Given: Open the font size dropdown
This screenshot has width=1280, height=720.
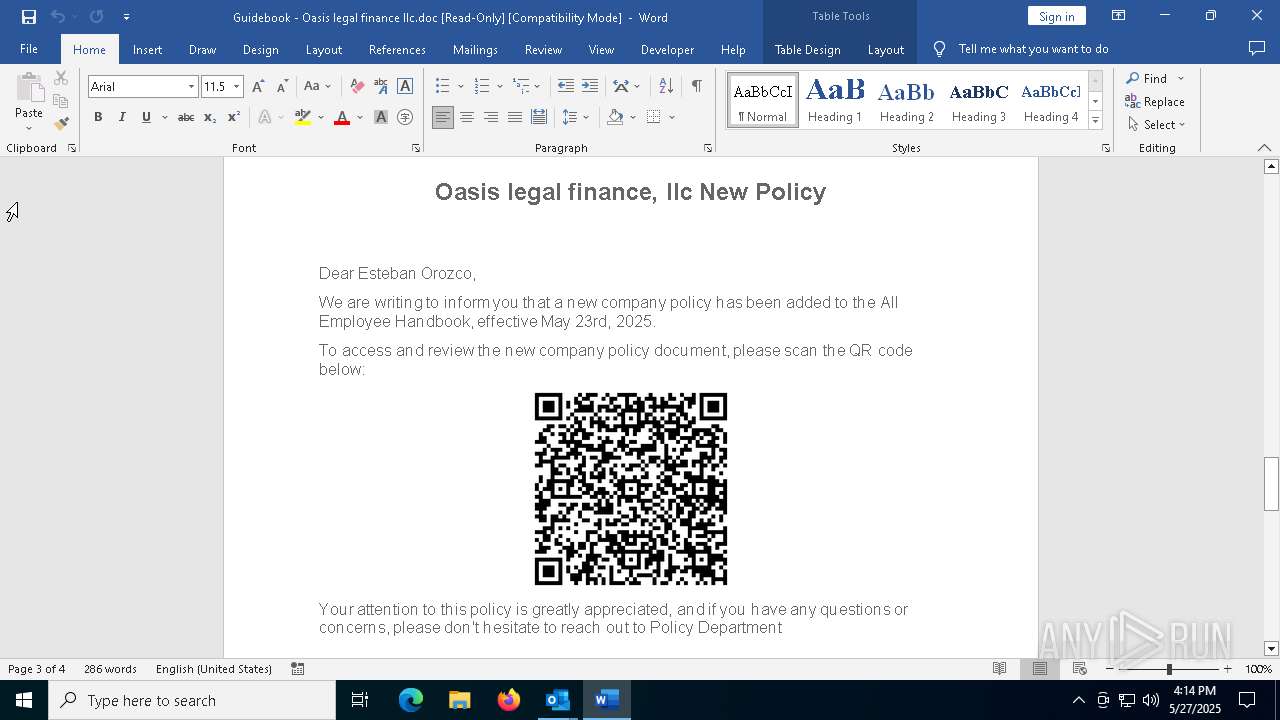Looking at the screenshot, I should [x=237, y=87].
